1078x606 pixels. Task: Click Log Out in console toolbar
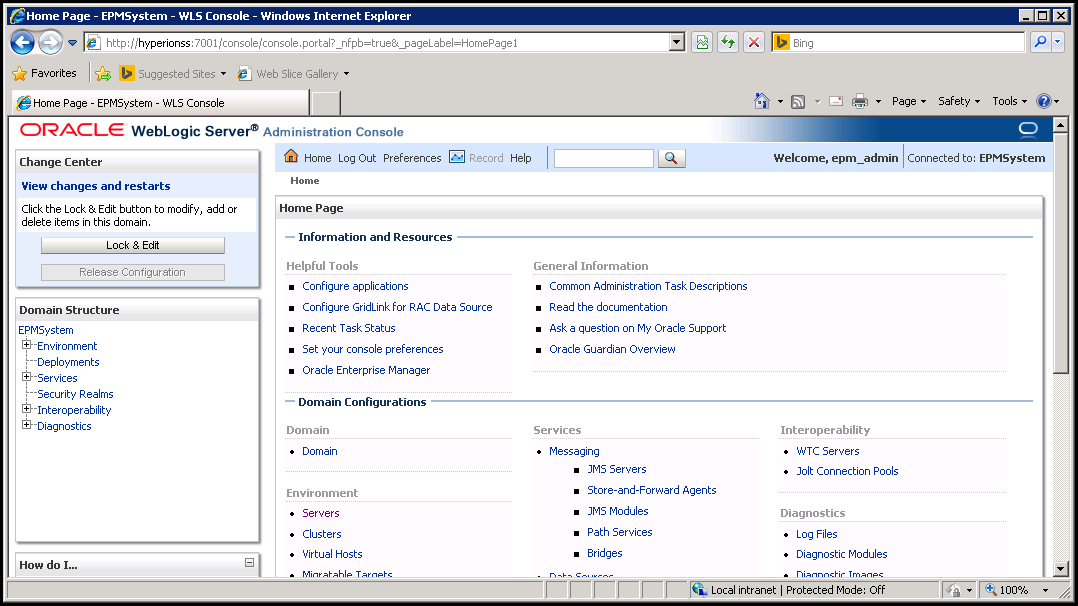click(x=357, y=158)
